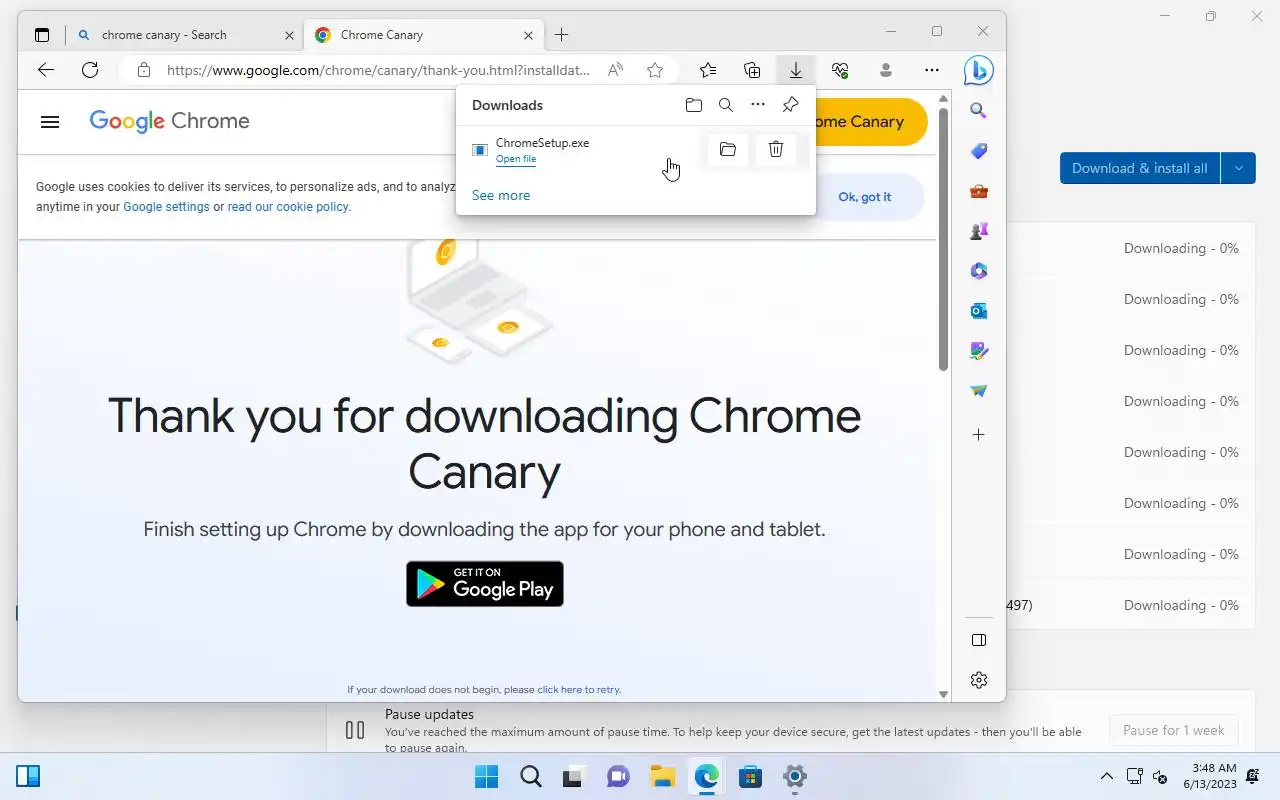Viewport: 1280px width, 800px height.
Task: Select the Chrome Canary tab
Action: click(423, 35)
